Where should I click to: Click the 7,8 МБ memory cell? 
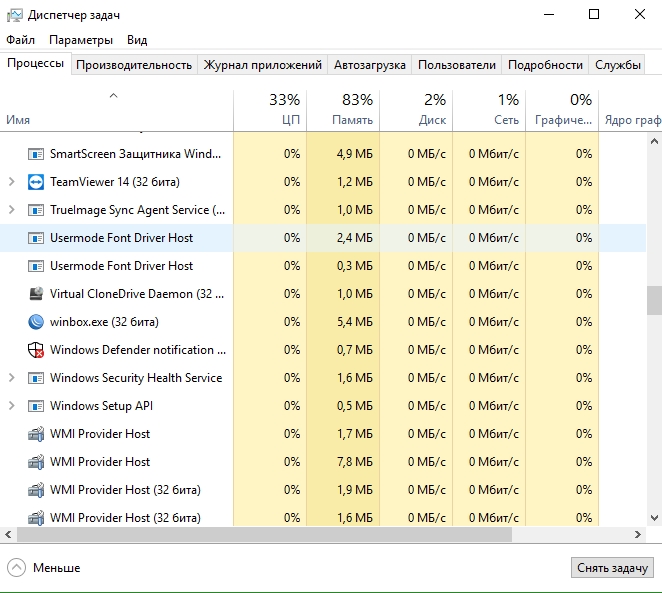pos(355,462)
